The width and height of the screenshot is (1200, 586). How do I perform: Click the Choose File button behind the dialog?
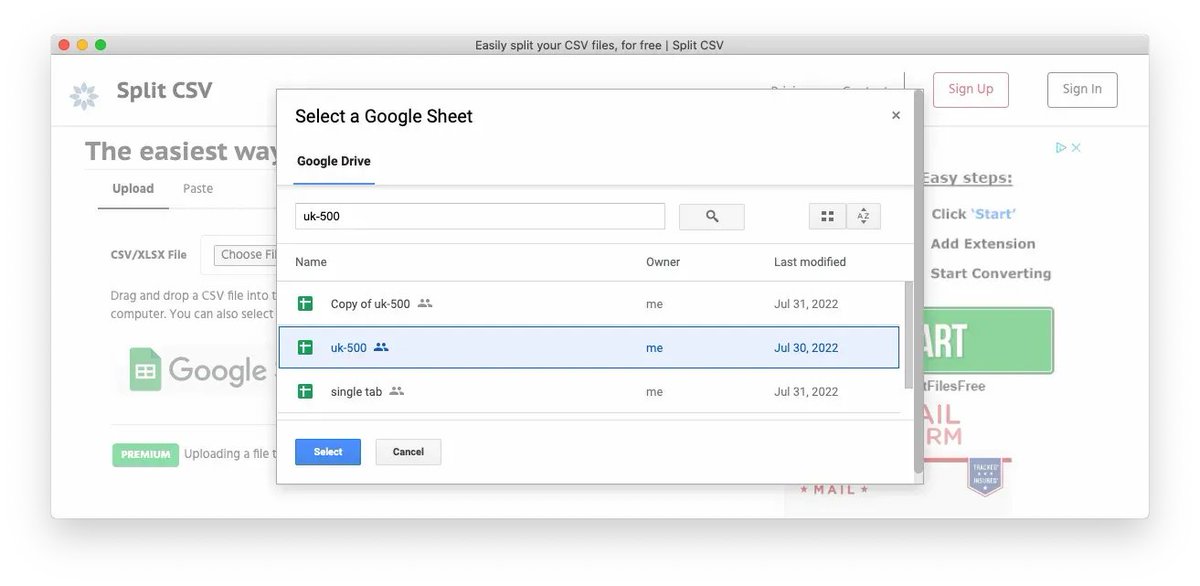(246, 255)
